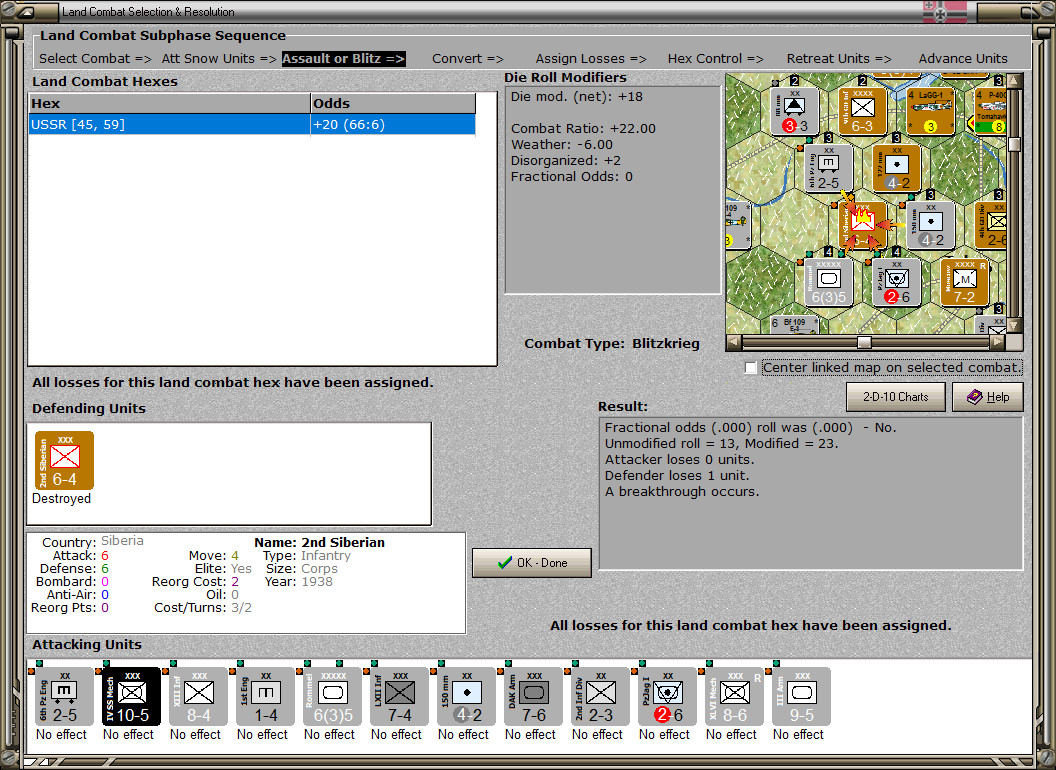The height and width of the screenshot is (770, 1056).
Task: Click the 2-5 engineer counter on the map
Action: coord(828,168)
